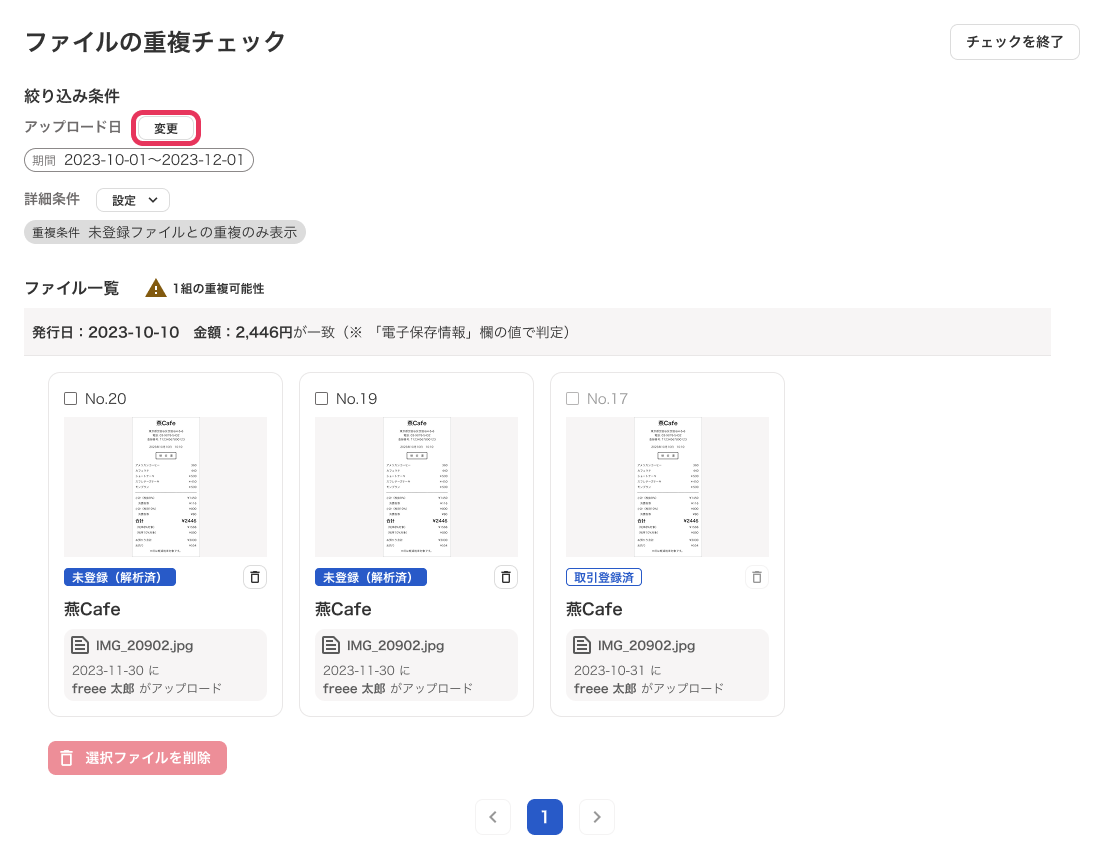Viewport: 1104px width, 859px height.
Task: Click 未登録（解析済）badge on No.20 card
Action: tap(120, 577)
